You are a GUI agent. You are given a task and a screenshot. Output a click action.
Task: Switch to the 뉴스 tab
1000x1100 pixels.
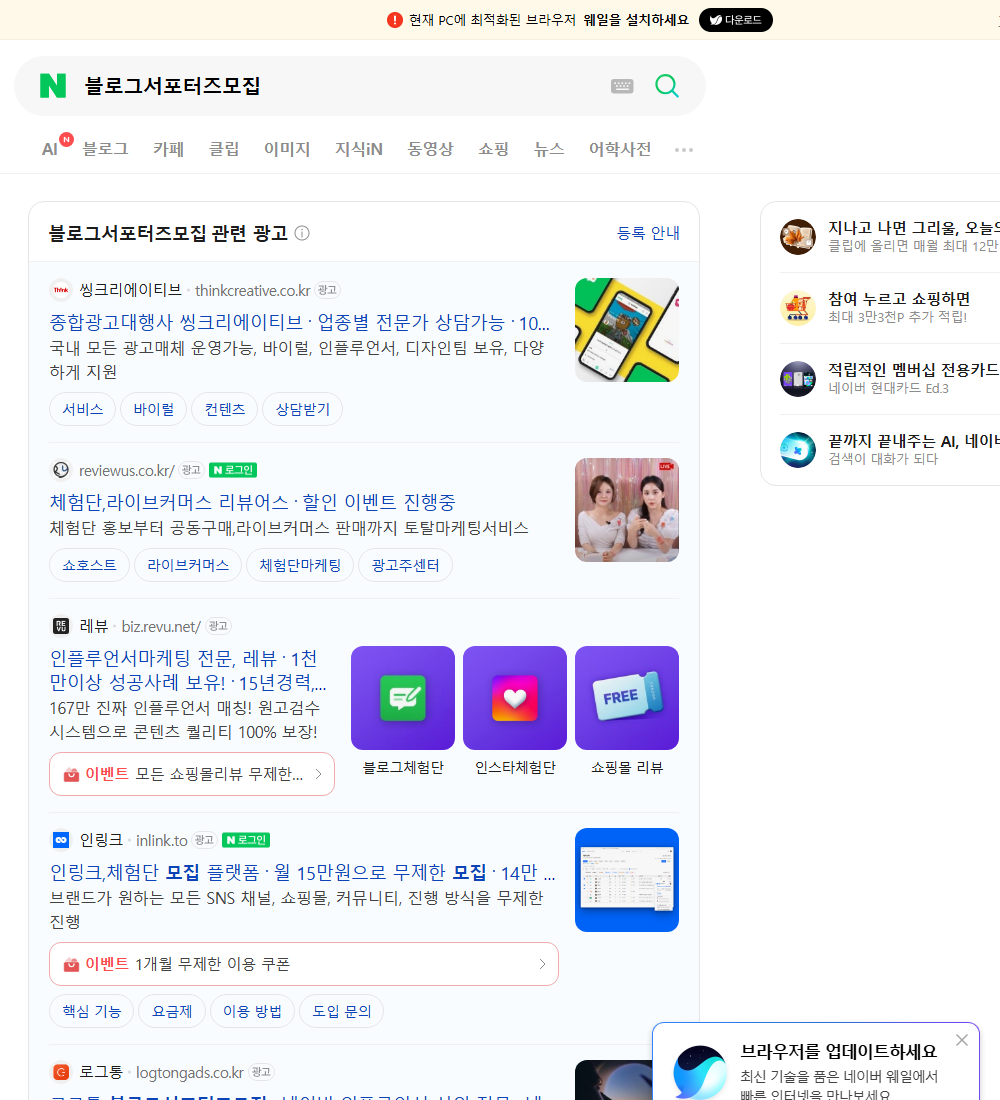(x=549, y=149)
